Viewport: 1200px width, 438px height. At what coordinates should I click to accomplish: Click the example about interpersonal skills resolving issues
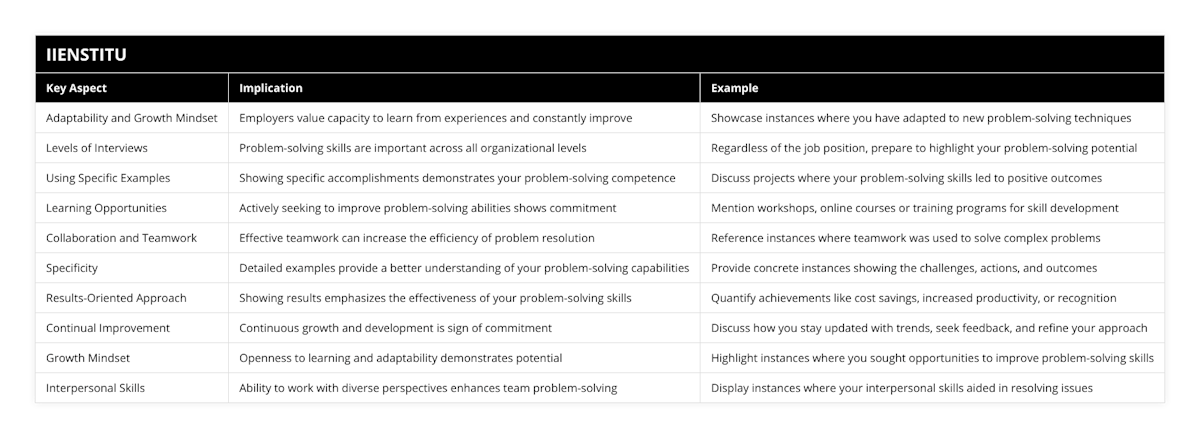tap(901, 388)
